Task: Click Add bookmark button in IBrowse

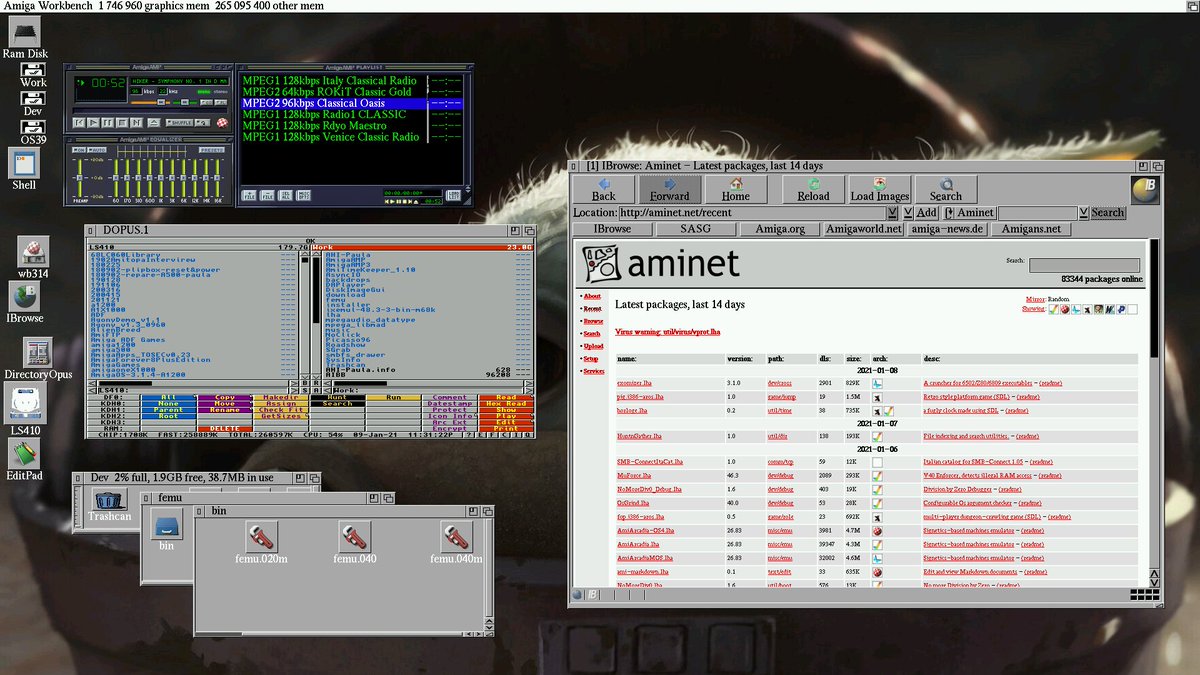Action: click(927, 212)
